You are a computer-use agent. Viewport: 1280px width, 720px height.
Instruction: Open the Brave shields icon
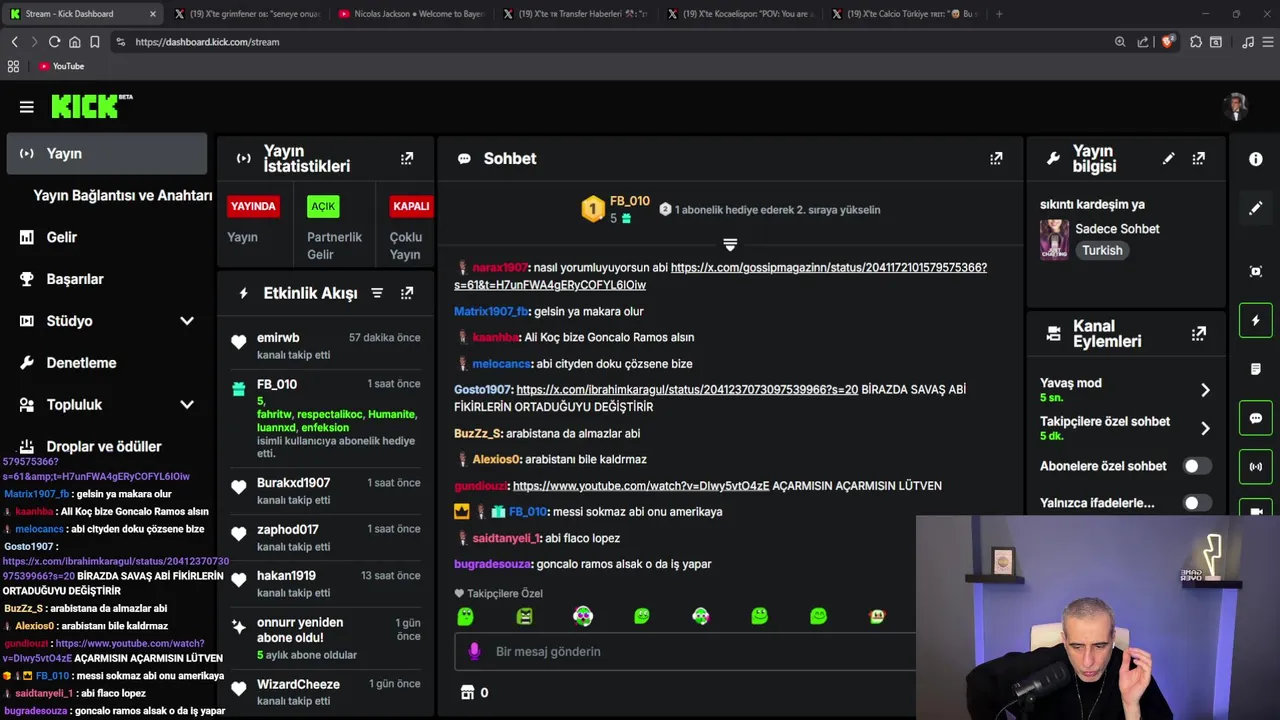coord(1167,42)
